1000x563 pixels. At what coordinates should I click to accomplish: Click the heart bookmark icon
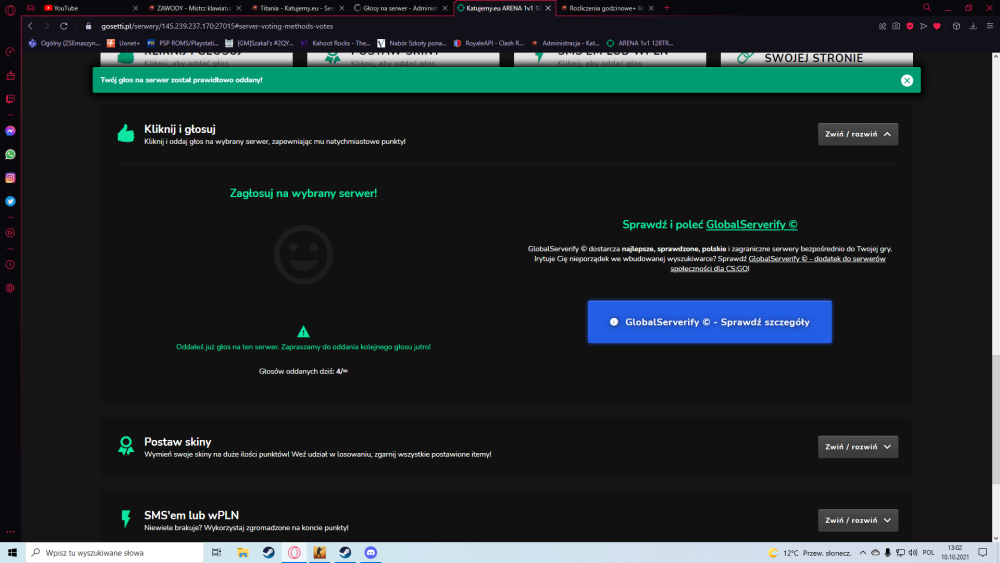coord(937,26)
